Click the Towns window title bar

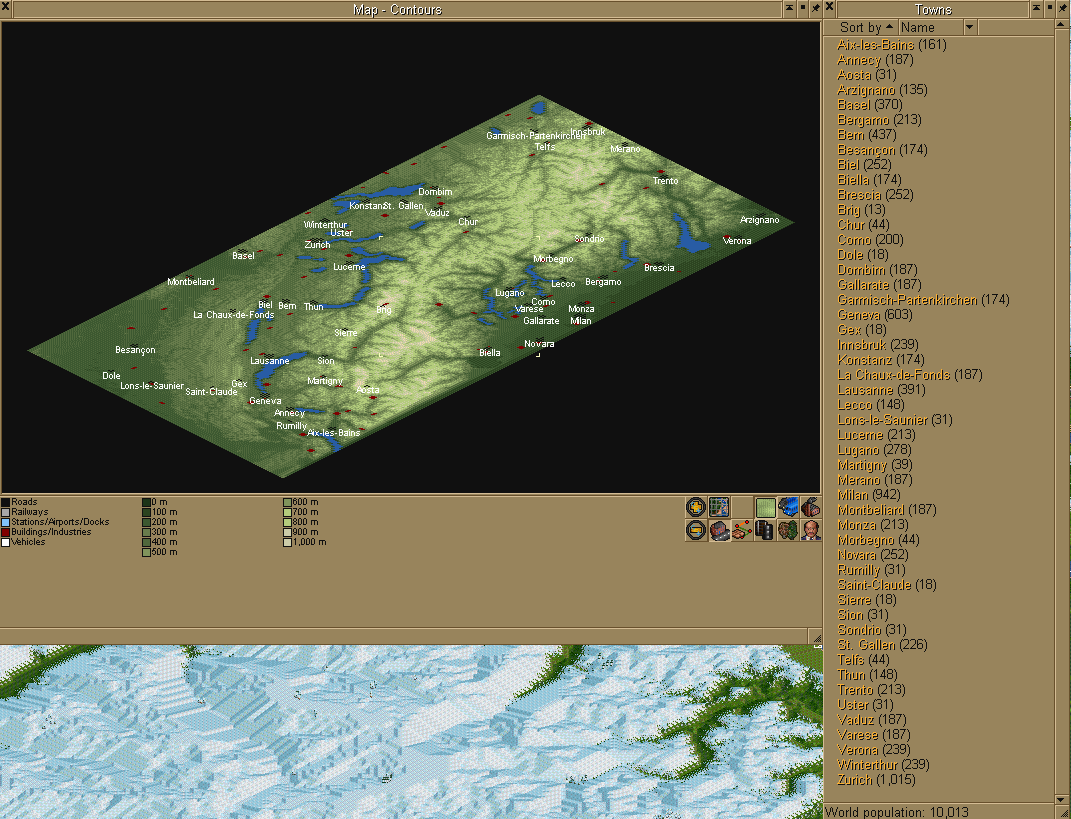933,9
